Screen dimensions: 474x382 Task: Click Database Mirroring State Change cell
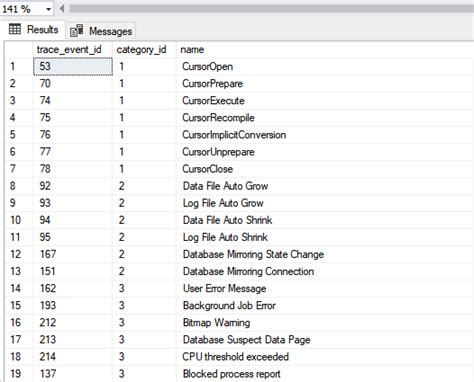[325, 254]
